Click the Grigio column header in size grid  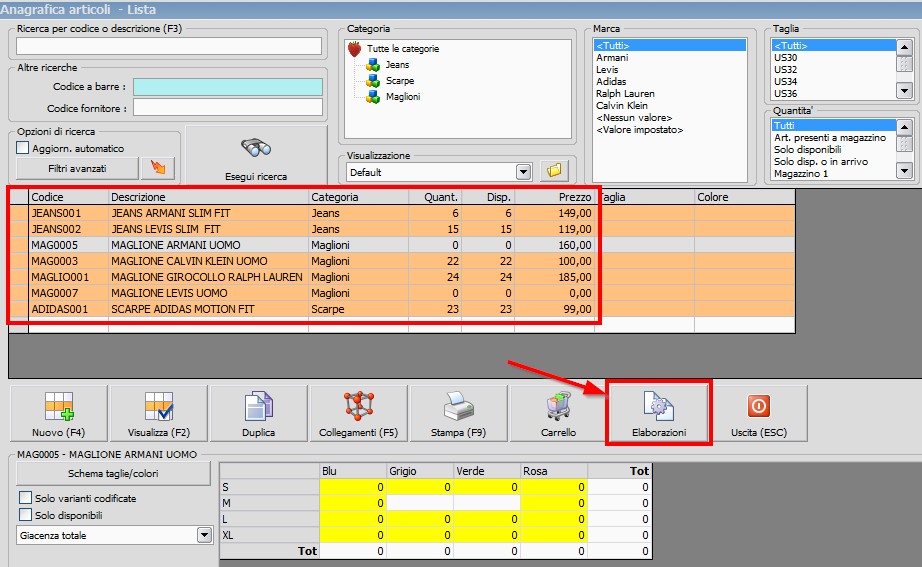[419, 471]
